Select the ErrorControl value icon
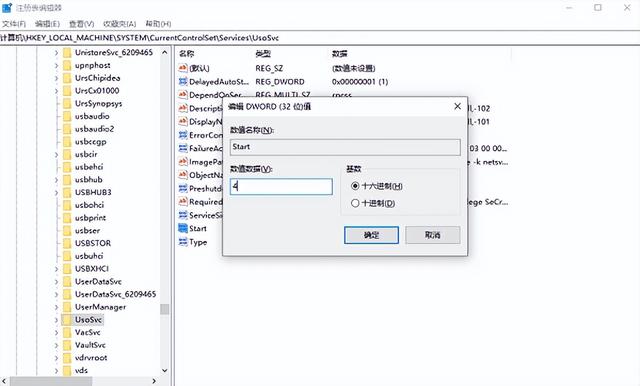Screen dimensions: 640x386 pyautogui.click(x=183, y=135)
